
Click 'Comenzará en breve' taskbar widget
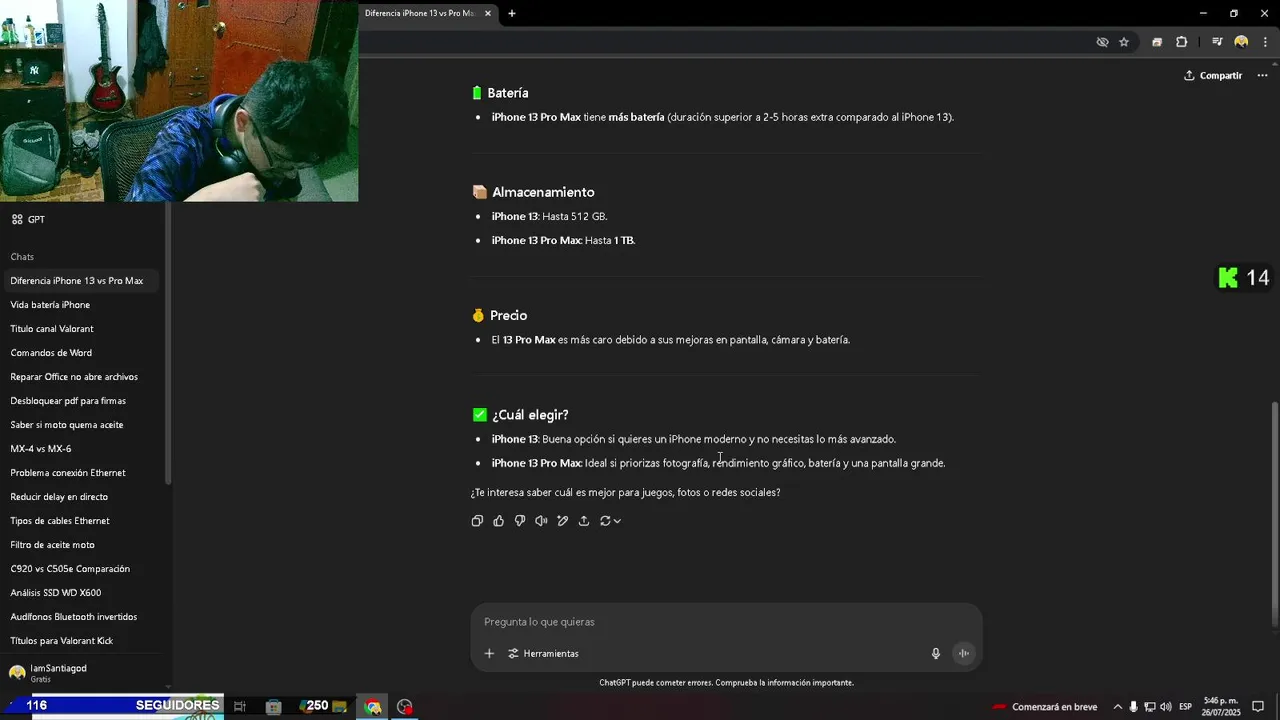[x=1045, y=707]
